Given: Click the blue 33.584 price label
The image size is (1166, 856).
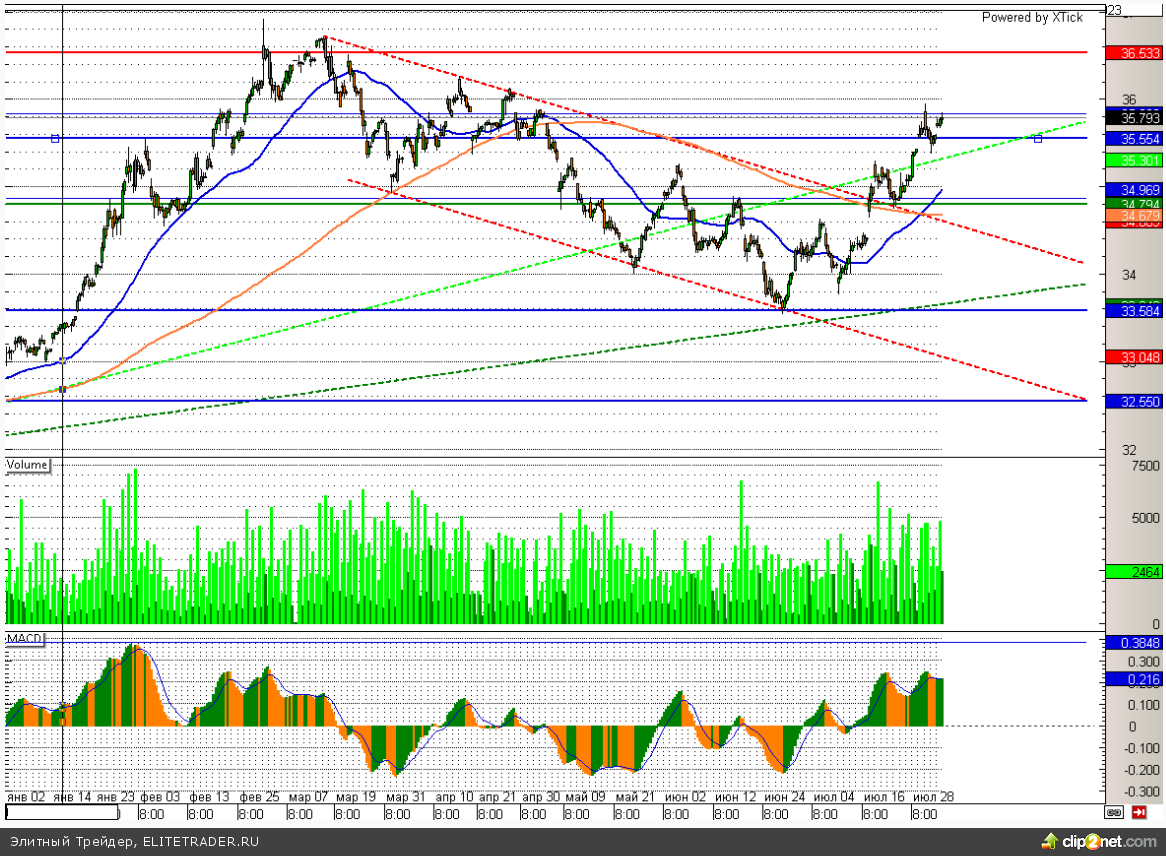Looking at the screenshot, I should 1134,311.
